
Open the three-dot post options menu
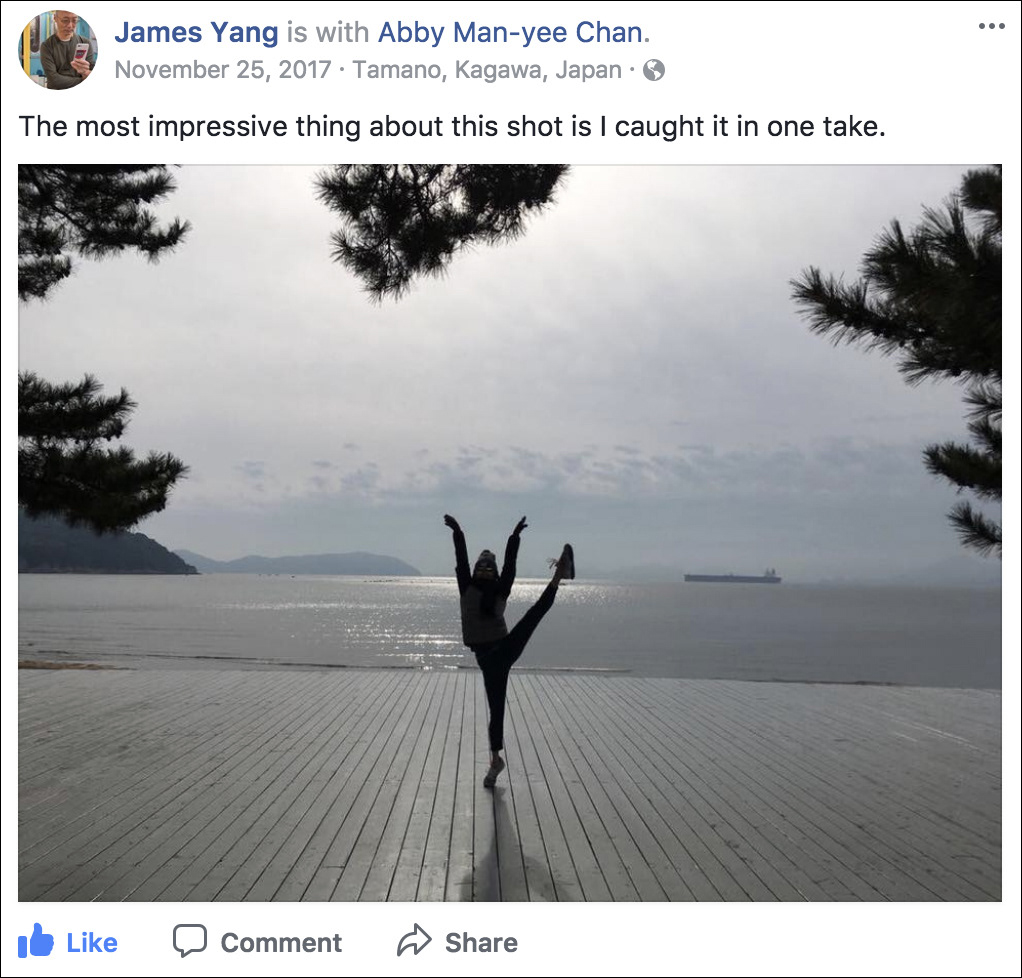click(x=991, y=26)
